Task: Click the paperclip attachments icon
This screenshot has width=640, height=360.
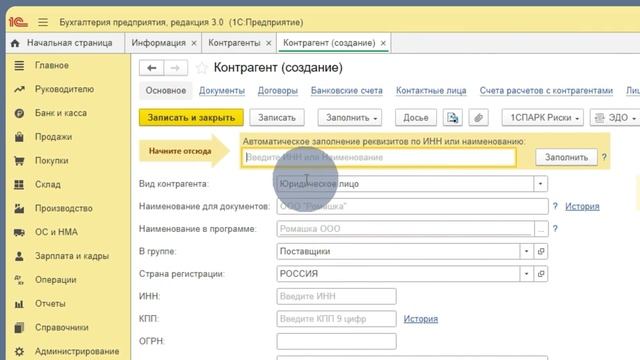Action: pos(478,118)
